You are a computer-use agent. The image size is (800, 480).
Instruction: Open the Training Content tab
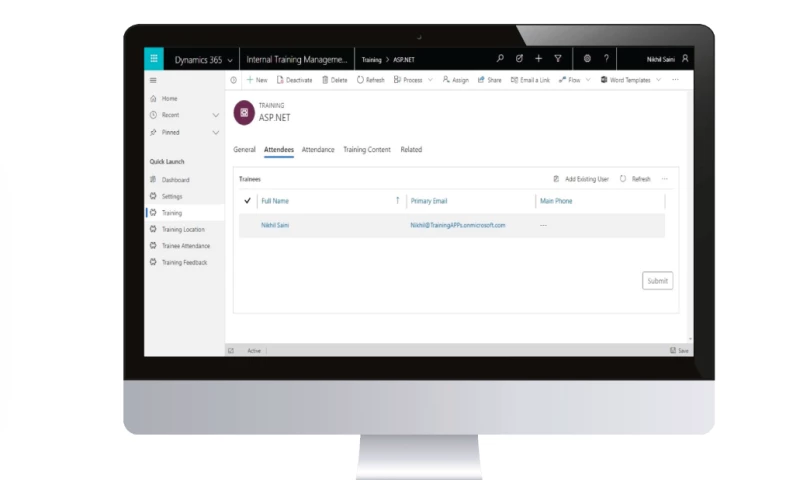[367, 149]
